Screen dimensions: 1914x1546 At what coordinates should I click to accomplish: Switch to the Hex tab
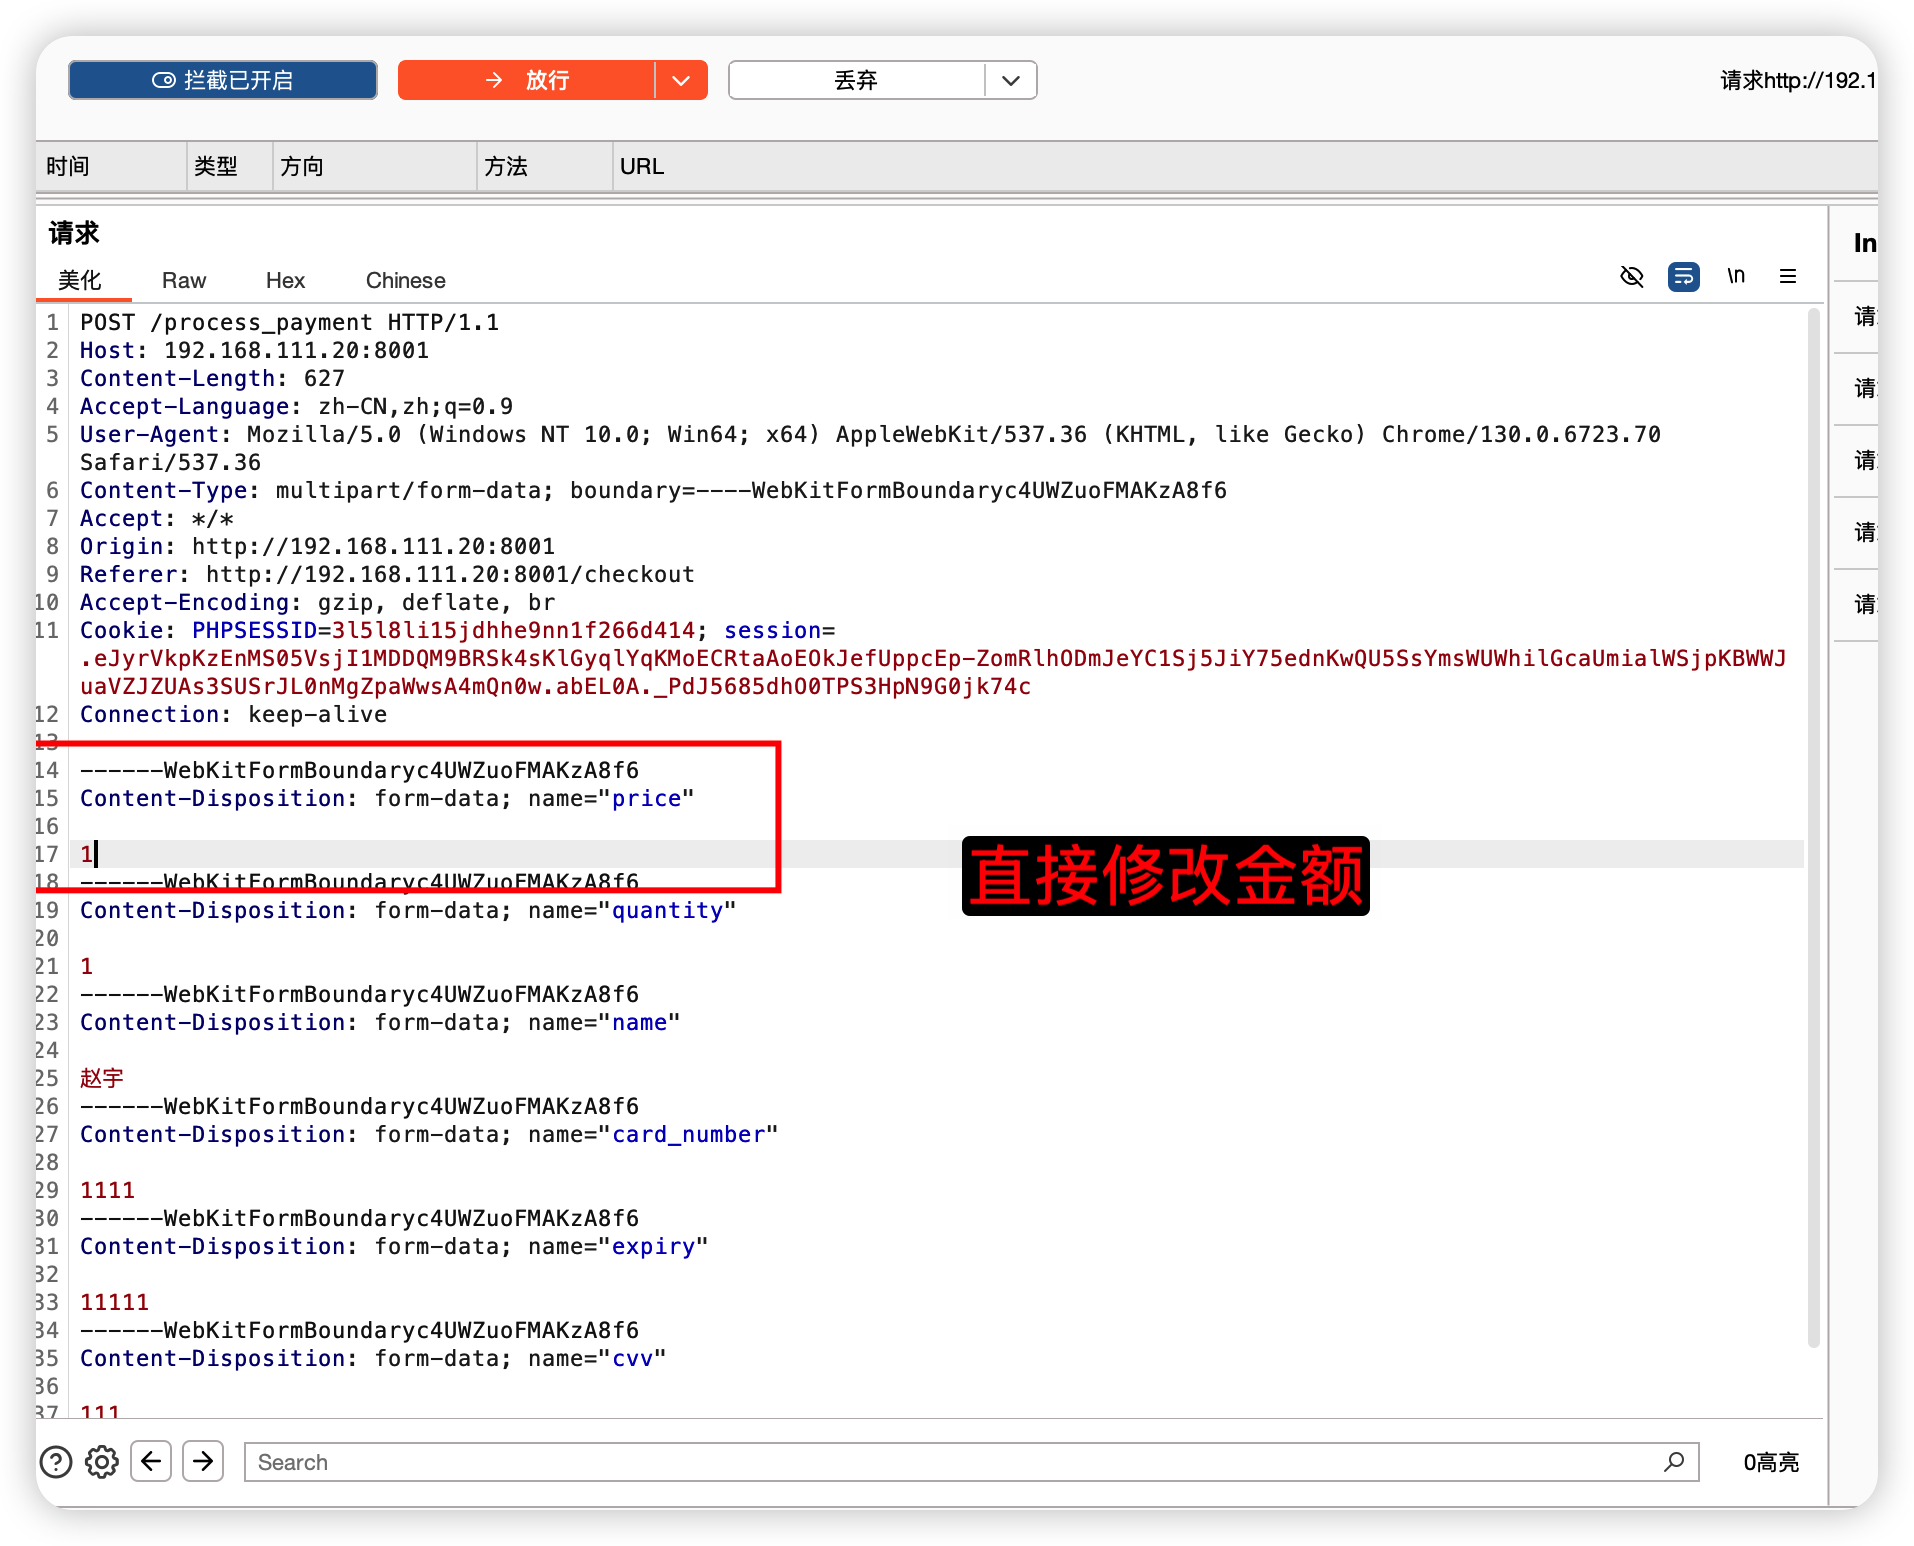tap(285, 281)
